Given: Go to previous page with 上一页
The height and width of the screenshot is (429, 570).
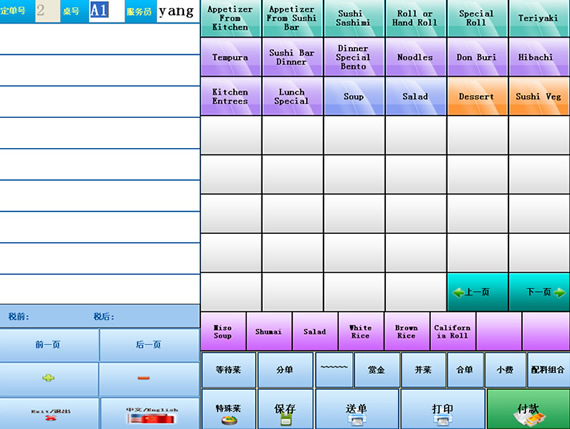Looking at the screenshot, I should (x=477, y=292).
